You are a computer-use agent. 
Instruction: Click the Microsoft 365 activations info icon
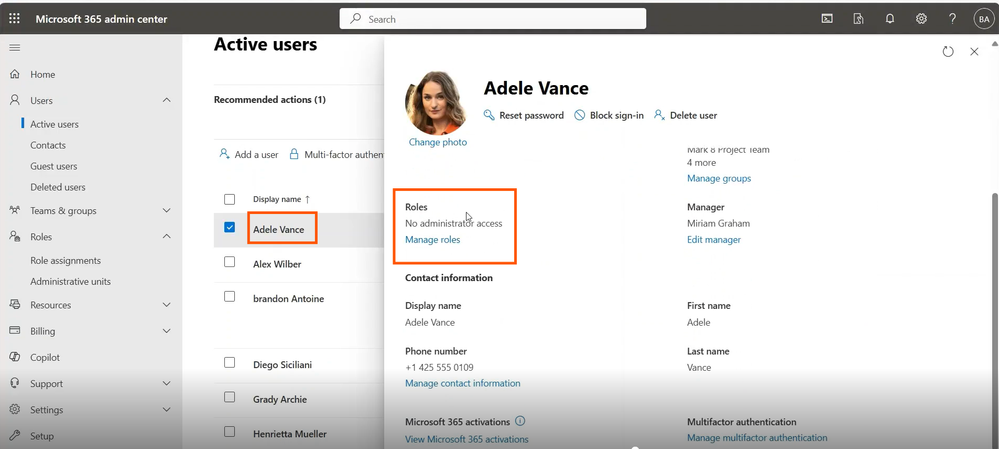click(520, 421)
